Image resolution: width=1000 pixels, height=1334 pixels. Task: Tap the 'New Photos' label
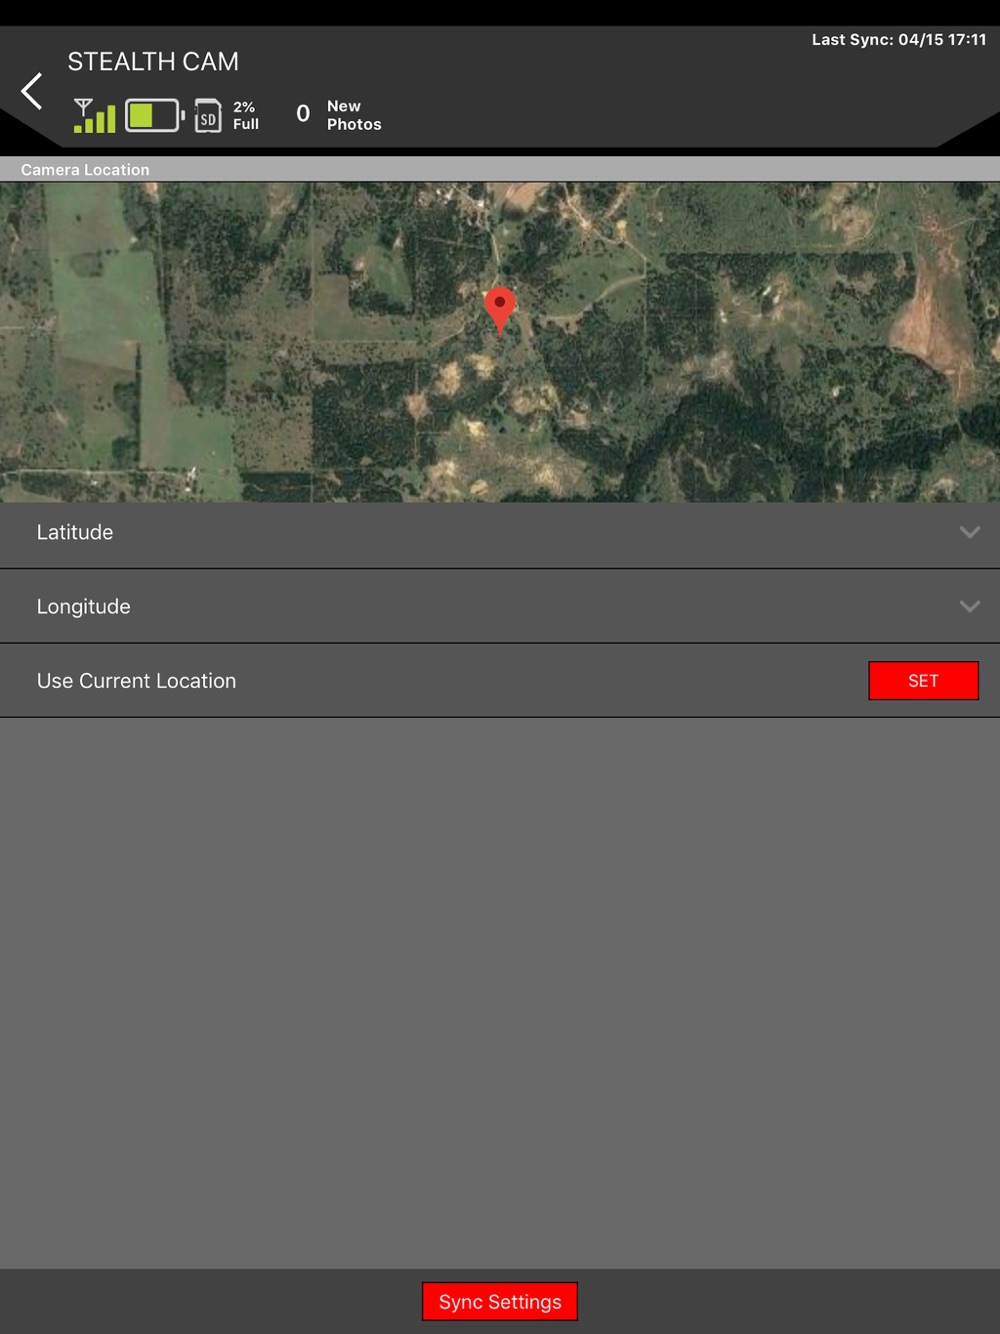(354, 115)
